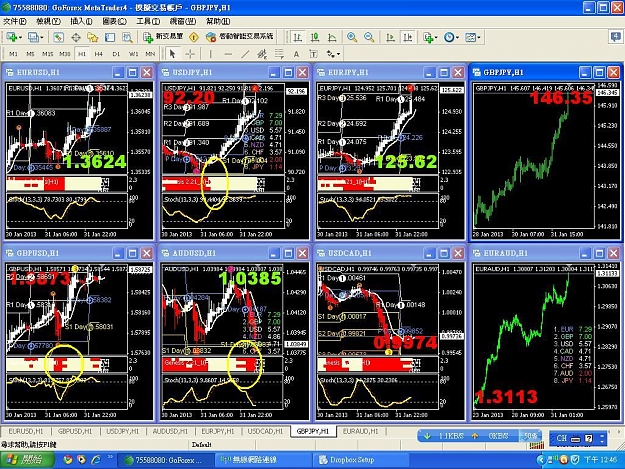
Task: Switch to the AUDUSD,H1 bottom tab
Action: point(170,431)
